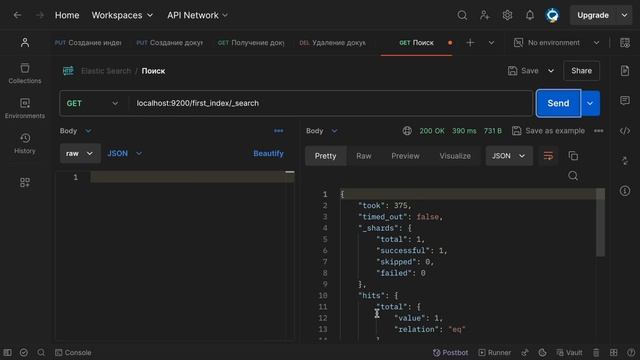Image resolution: width=640 pixels, height=360 pixels.
Task: Open the GET method dropdown
Action: click(x=93, y=103)
